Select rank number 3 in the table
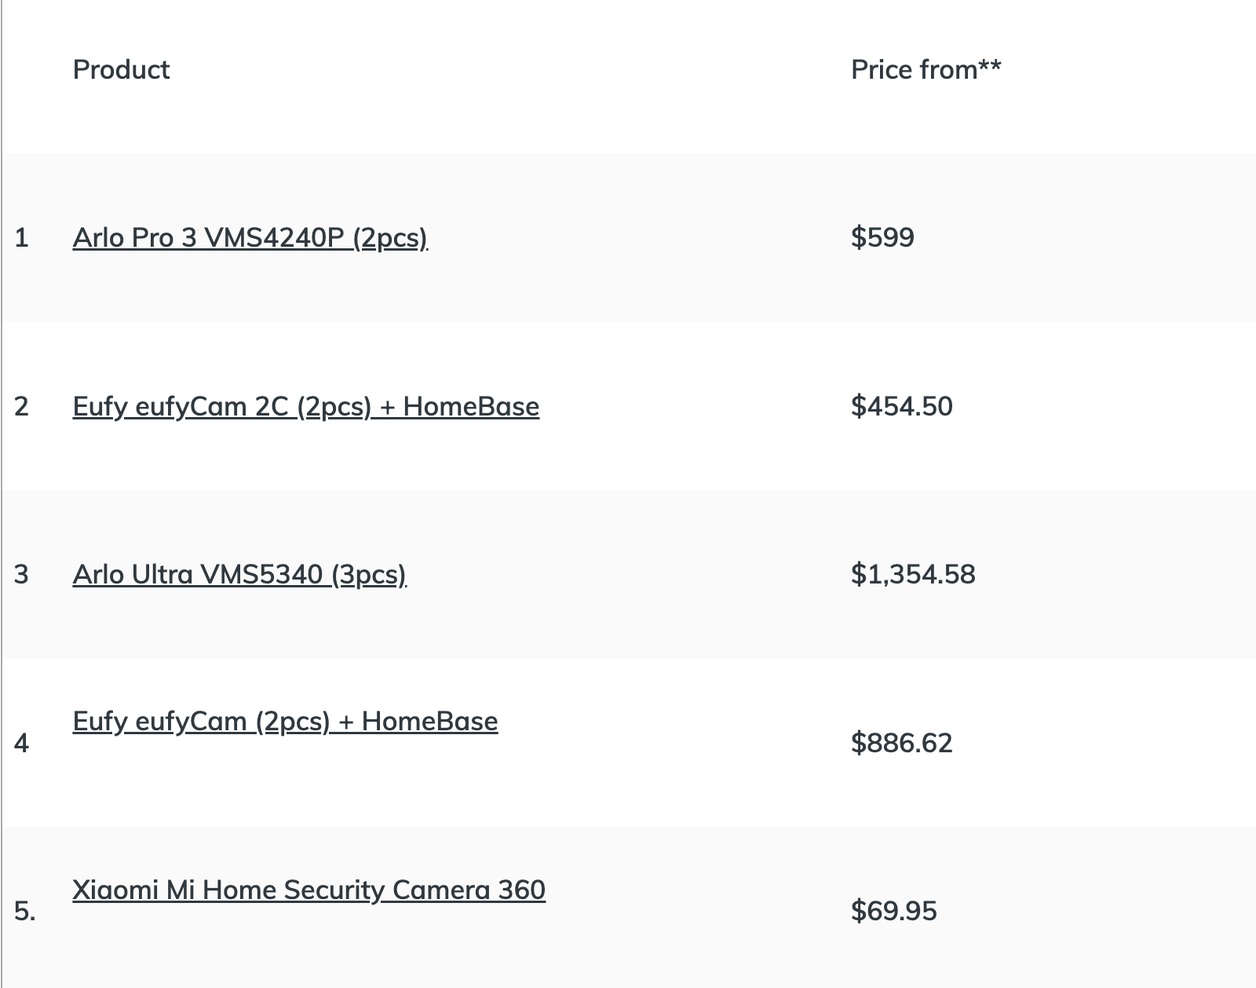1256x988 pixels. click(22, 575)
